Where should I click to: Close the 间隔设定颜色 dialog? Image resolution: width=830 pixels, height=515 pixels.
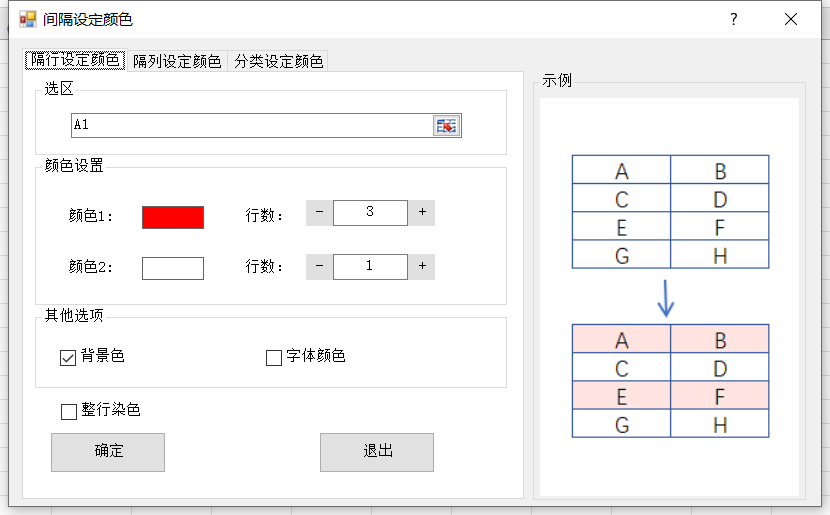791,19
